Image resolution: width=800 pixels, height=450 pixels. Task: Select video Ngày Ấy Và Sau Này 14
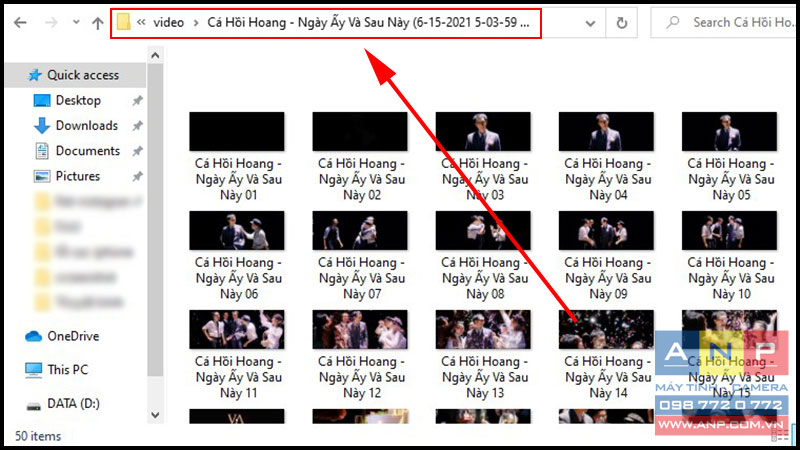pyautogui.click(x=607, y=355)
